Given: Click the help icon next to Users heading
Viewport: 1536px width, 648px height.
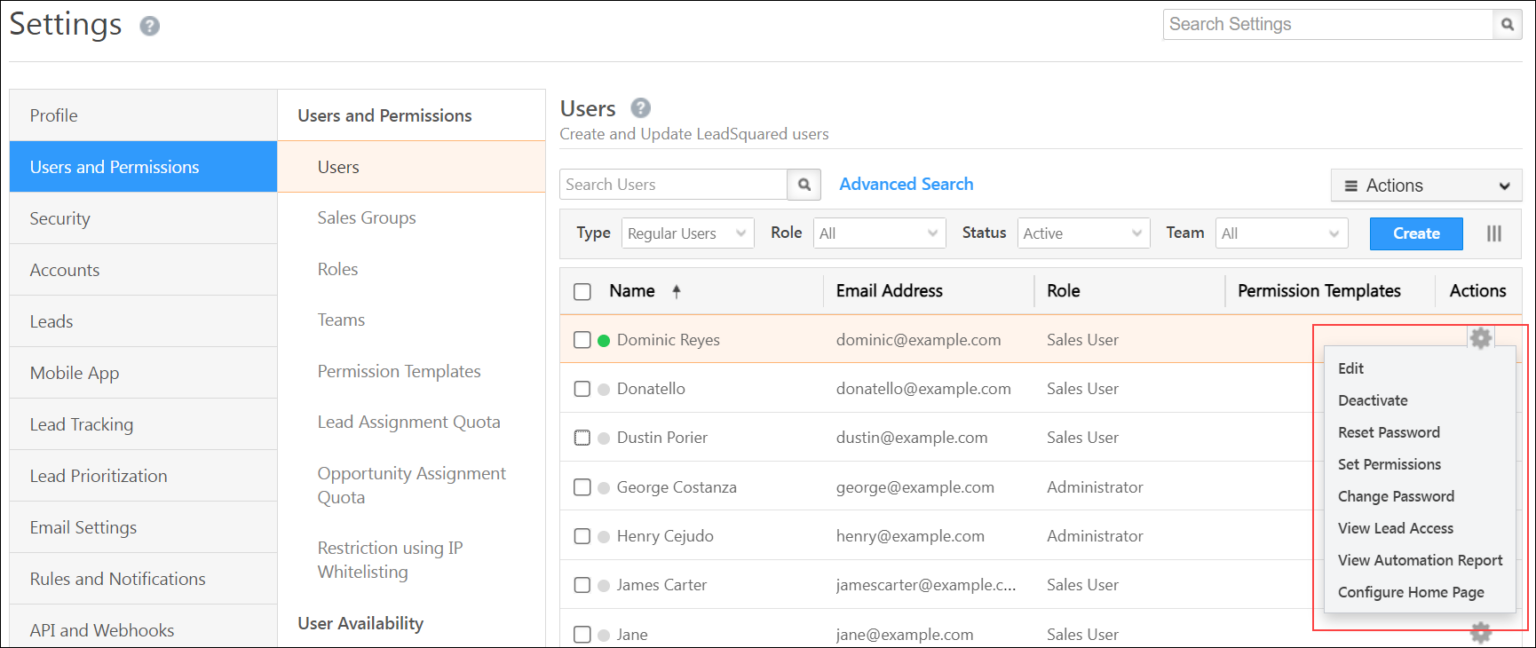Looking at the screenshot, I should click(641, 108).
